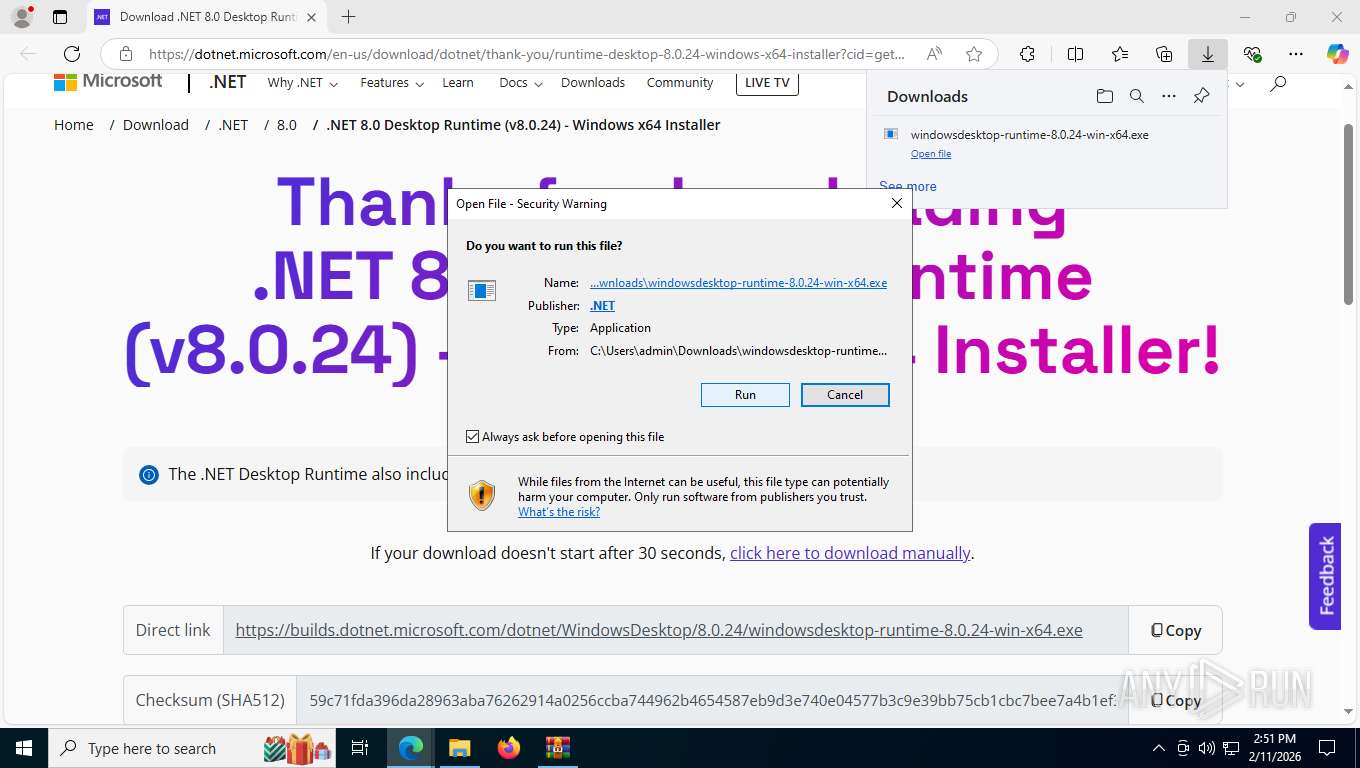Image resolution: width=1360 pixels, height=768 pixels.
Task: Expand the Docs dropdown menu
Action: tap(521, 83)
